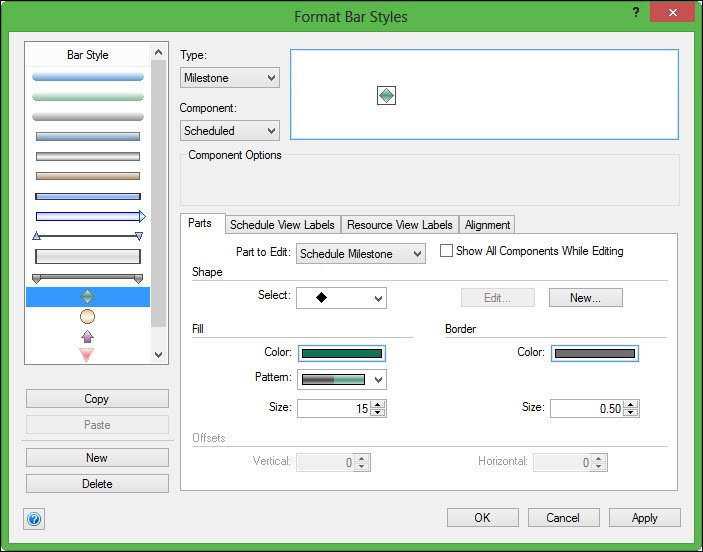Select the tan rectangular bar style
This screenshot has height=552, width=703.
[x=88, y=176]
